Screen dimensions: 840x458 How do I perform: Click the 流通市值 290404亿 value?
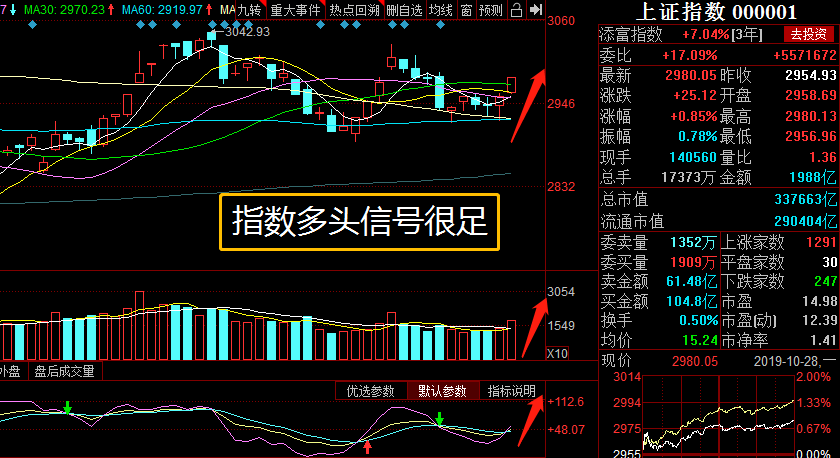tap(806, 221)
